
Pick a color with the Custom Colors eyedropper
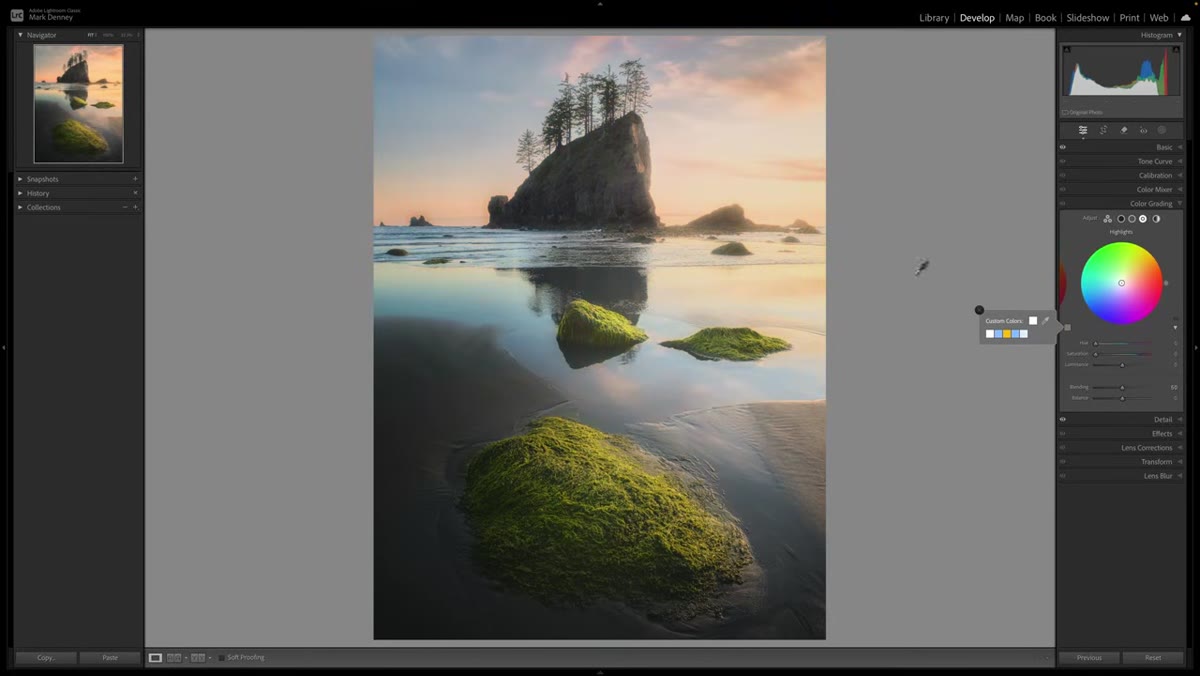(x=1046, y=321)
